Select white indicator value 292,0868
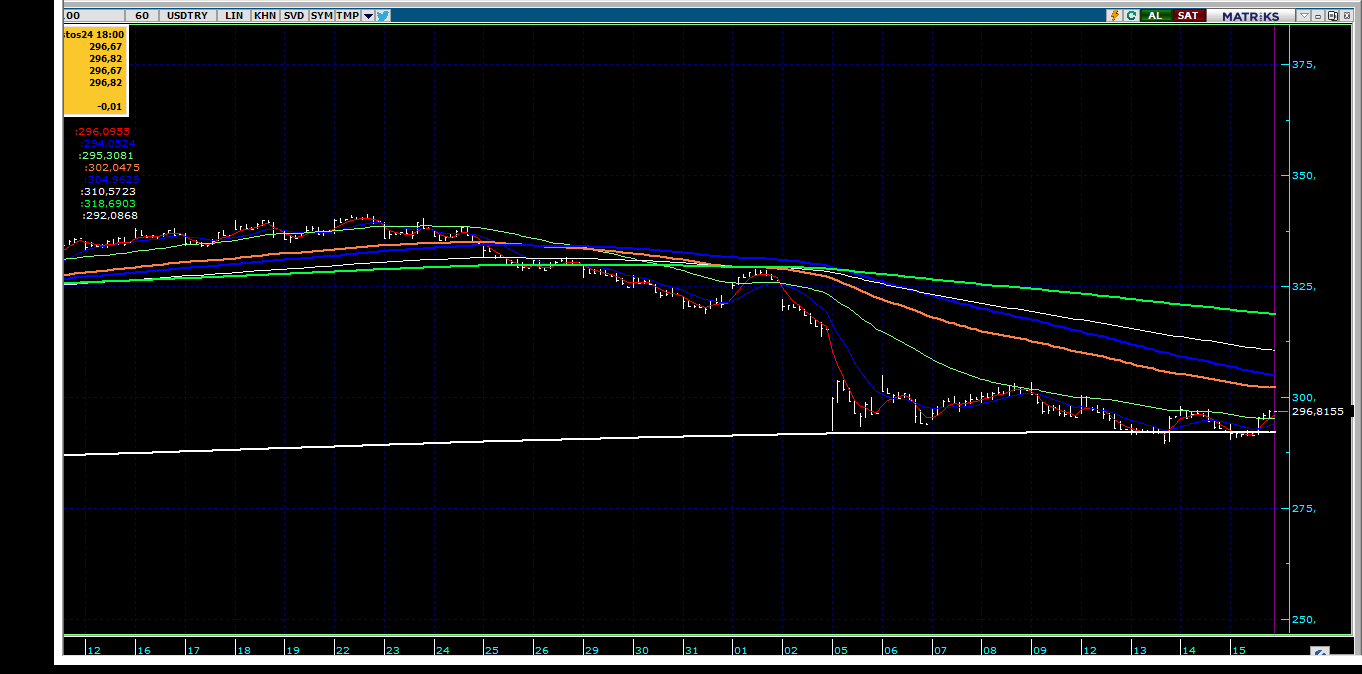This screenshot has width=1362, height=674. (110, 215)
